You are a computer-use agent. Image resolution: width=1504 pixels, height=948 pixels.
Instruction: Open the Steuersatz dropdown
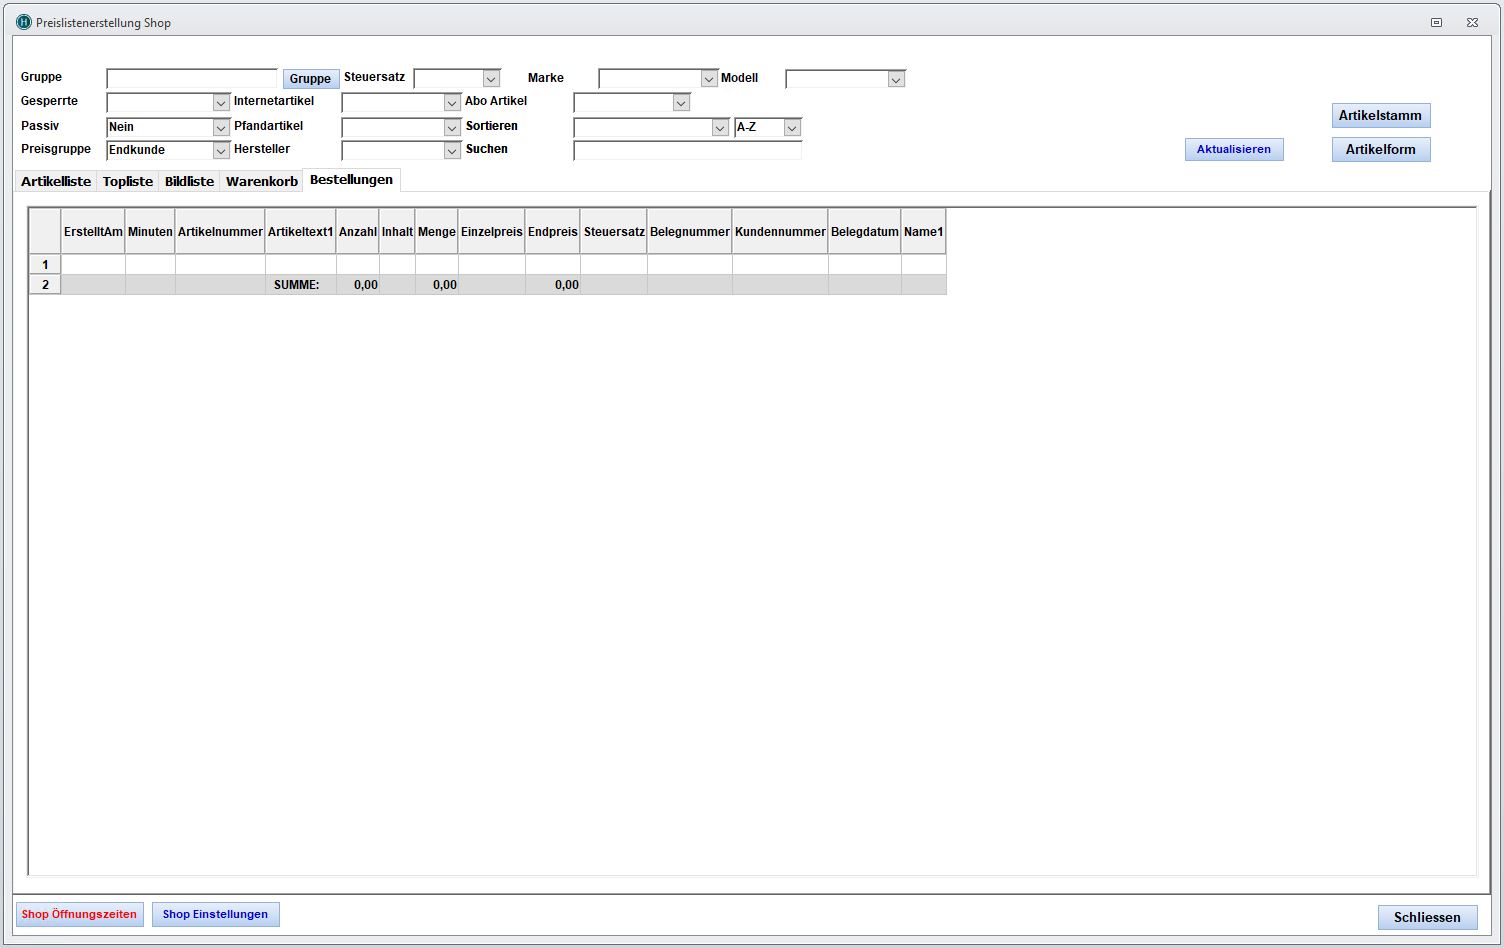coord(490,79)
